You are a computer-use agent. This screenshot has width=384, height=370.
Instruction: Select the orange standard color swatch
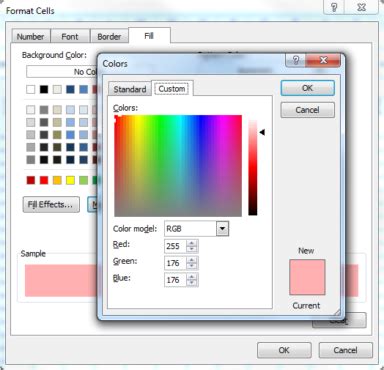(x=57, y=180)
